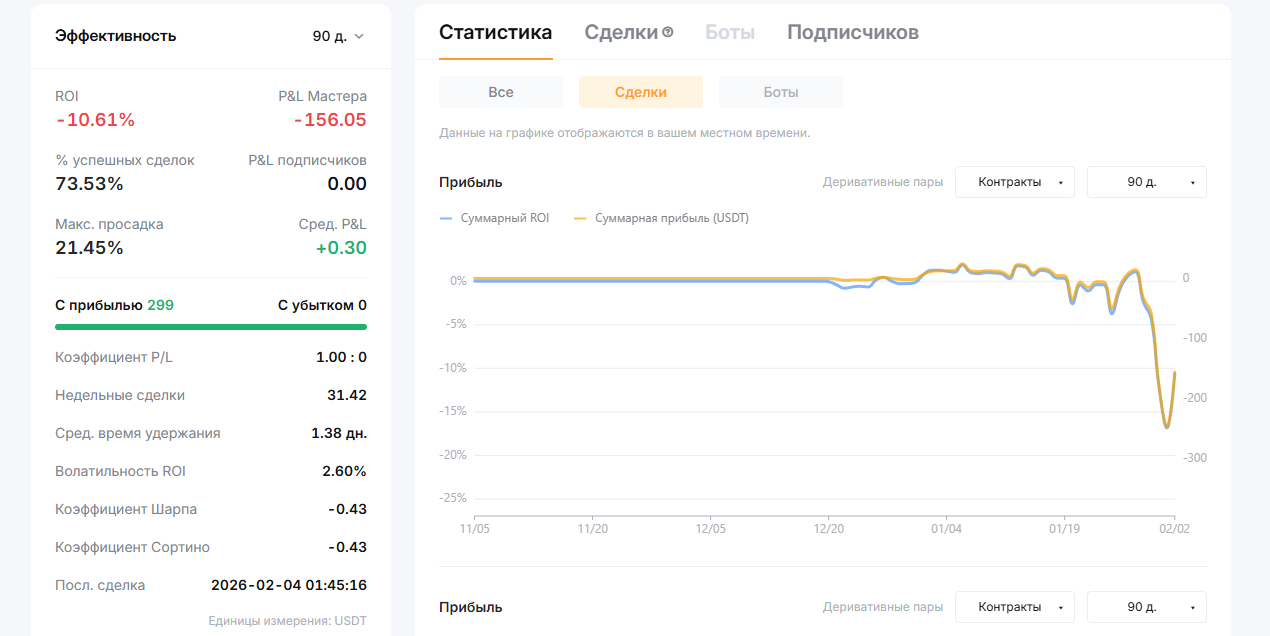The image size is (1270, 636).
Task: Expand the 90 д. dropdown in bottom Прибыль section
Action: tap(1146, 607)
